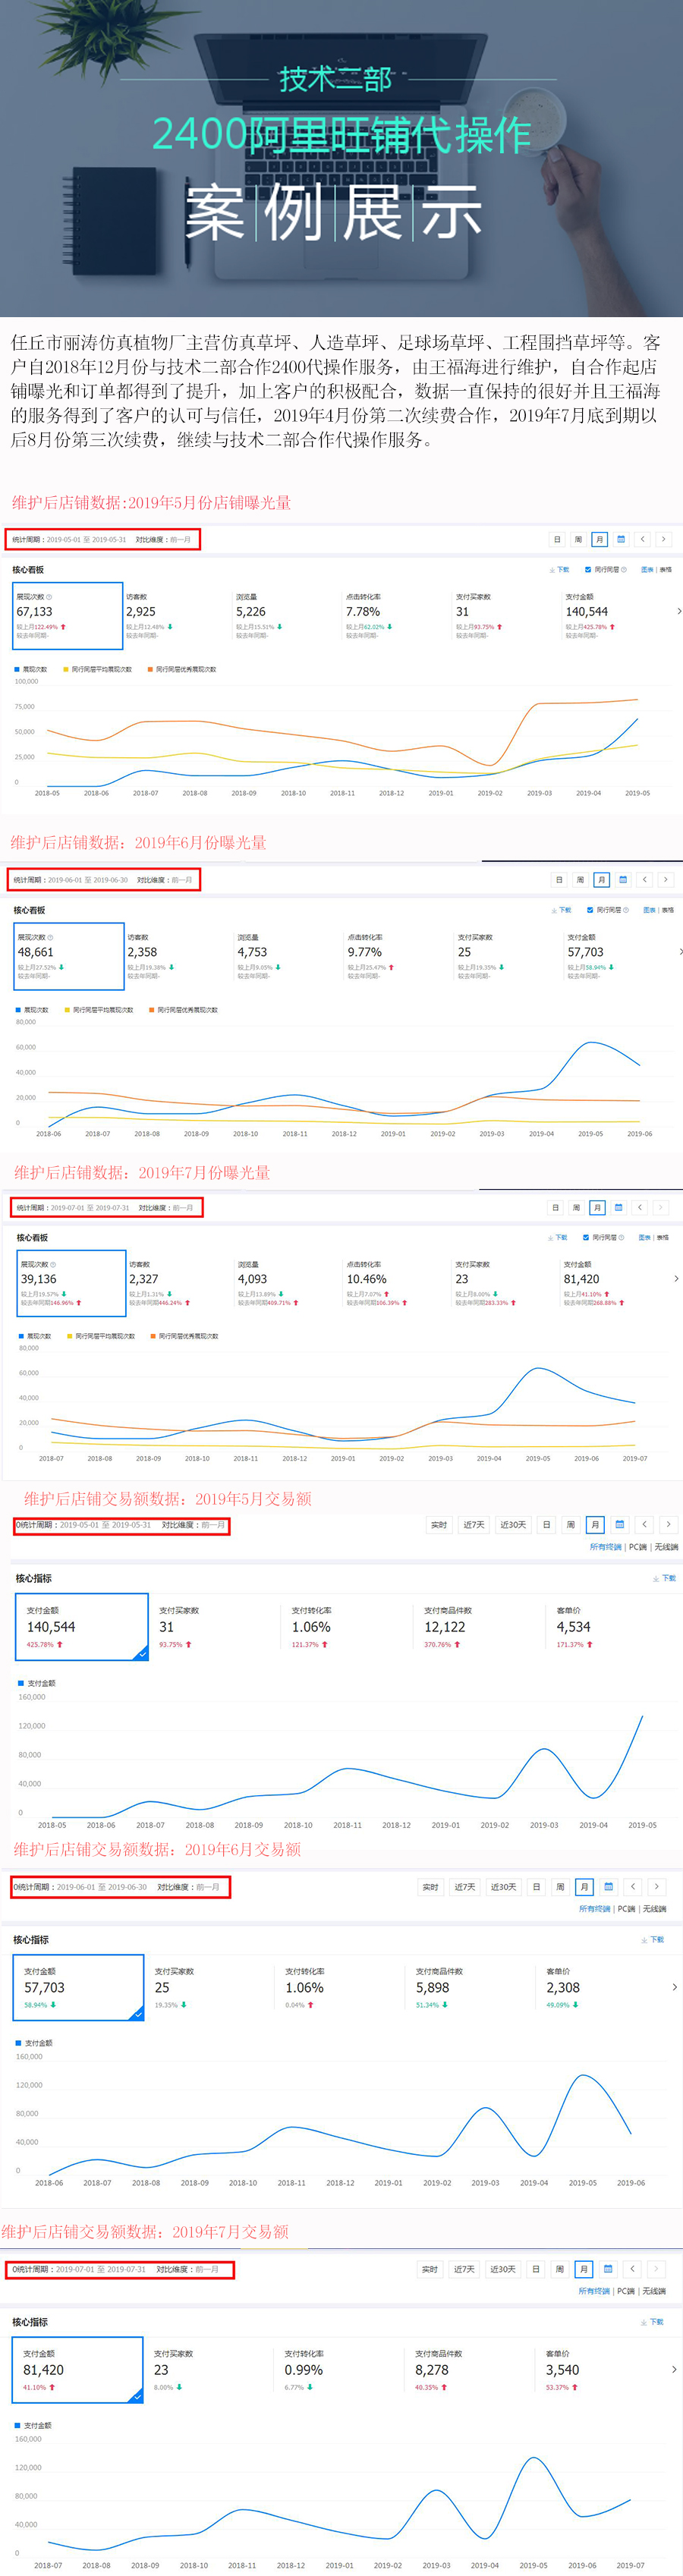Toggle 支付金额 legend in May 2019 transaction chart
The height and width of the screenshot is (2576, 683).
click(x=37, y=1682)
